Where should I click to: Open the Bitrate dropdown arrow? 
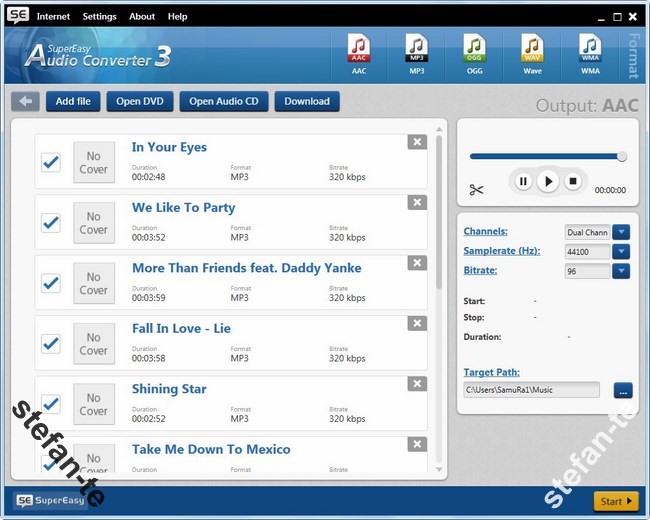pos(621,271)
